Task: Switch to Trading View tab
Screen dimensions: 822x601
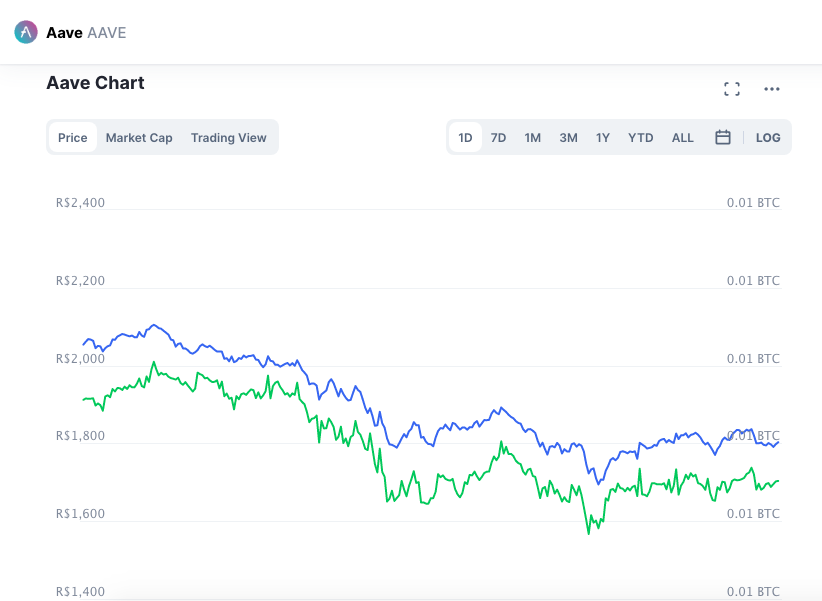Action: (229, 137)
